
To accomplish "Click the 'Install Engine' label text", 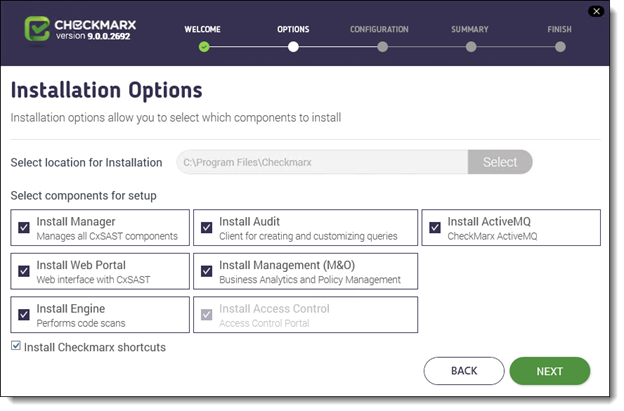I will (x=71, y=309).
